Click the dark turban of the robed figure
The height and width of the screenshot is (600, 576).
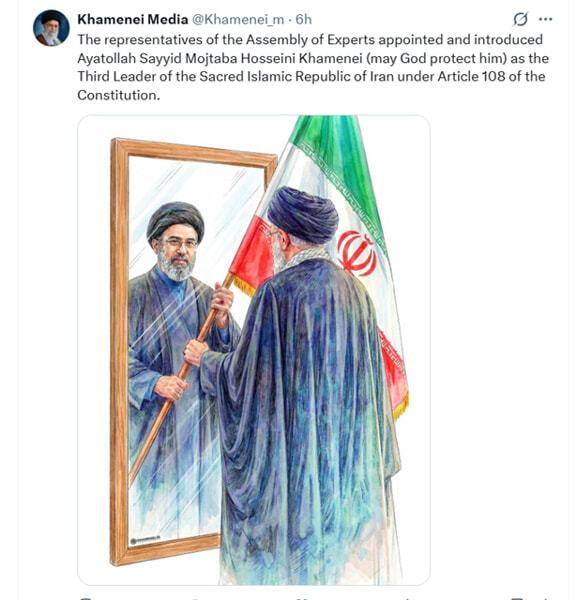pyautogui.click(x=303, y=214)
